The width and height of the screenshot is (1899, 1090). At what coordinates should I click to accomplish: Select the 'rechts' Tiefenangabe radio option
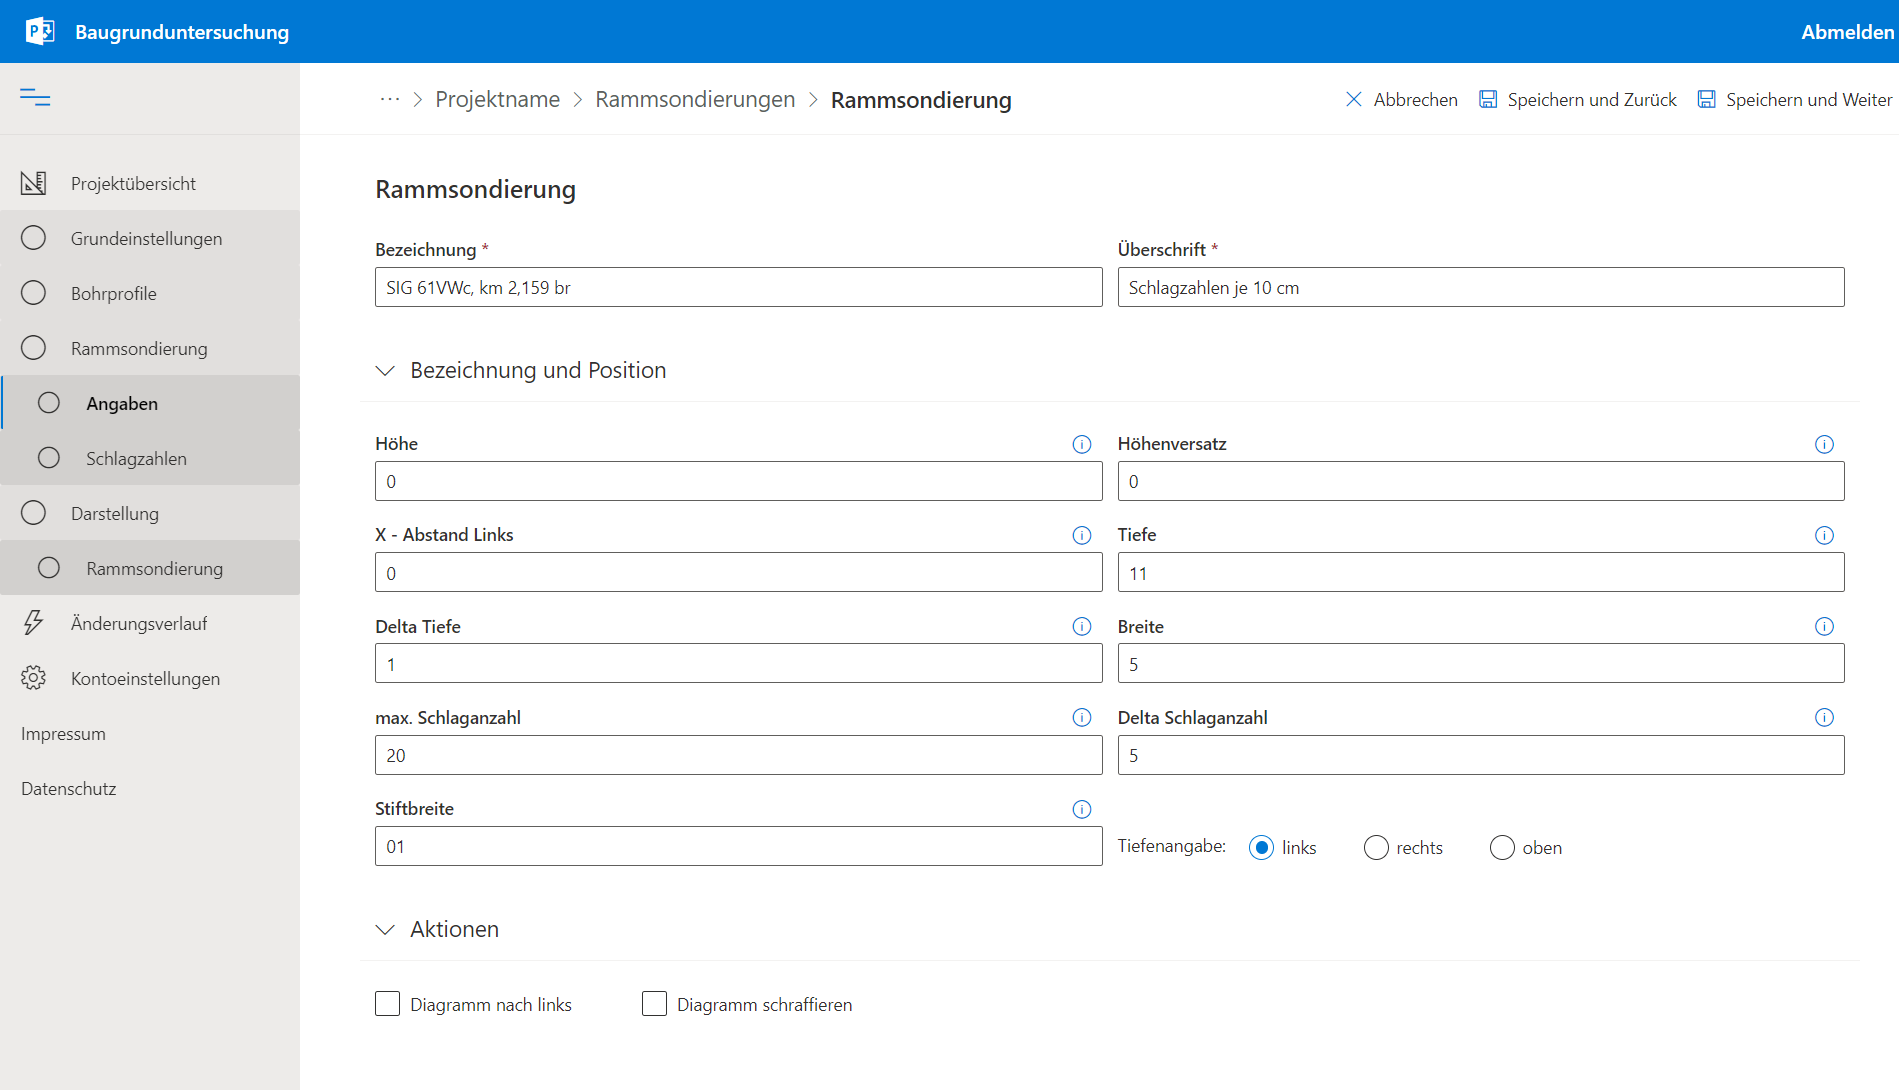pyautogui.click(x=1376, y=848)
